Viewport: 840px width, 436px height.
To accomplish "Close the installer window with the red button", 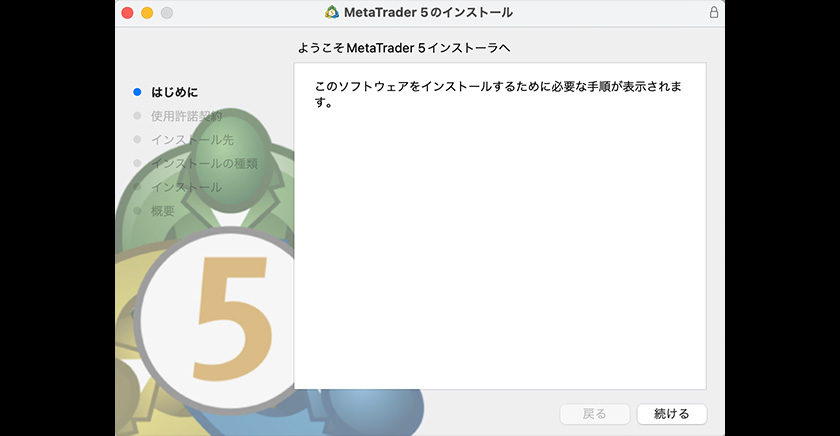I will pos(128,13).
